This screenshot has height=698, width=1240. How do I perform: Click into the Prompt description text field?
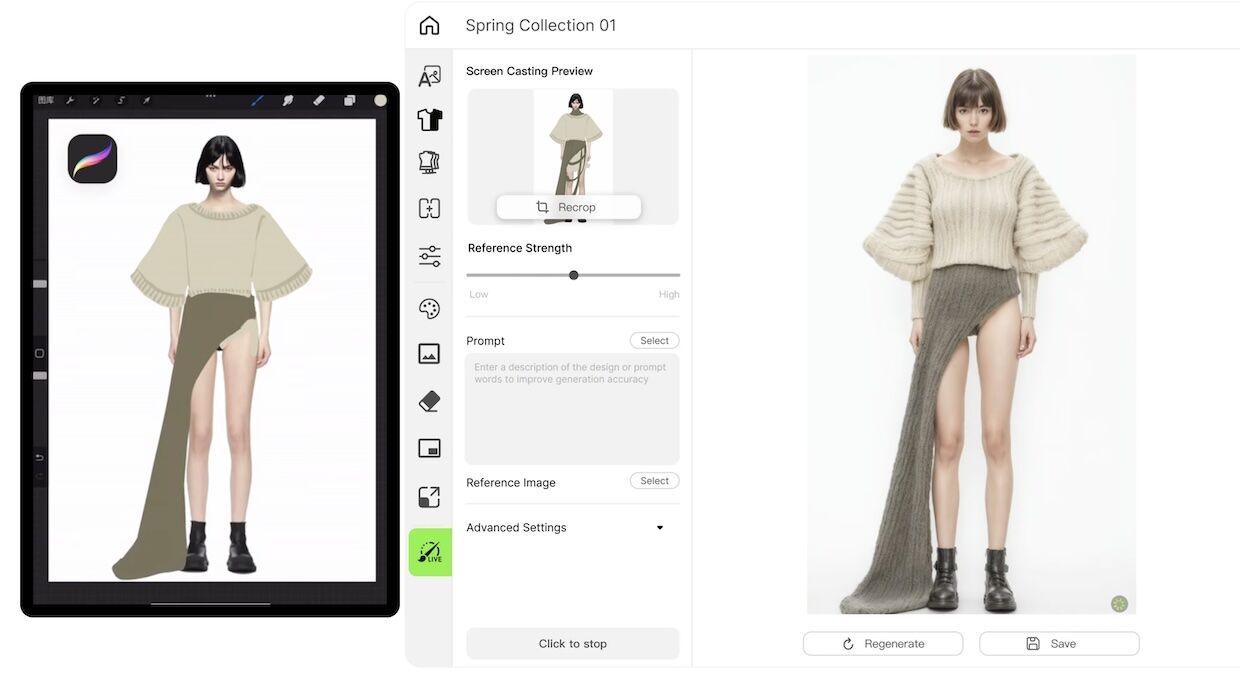572,408
